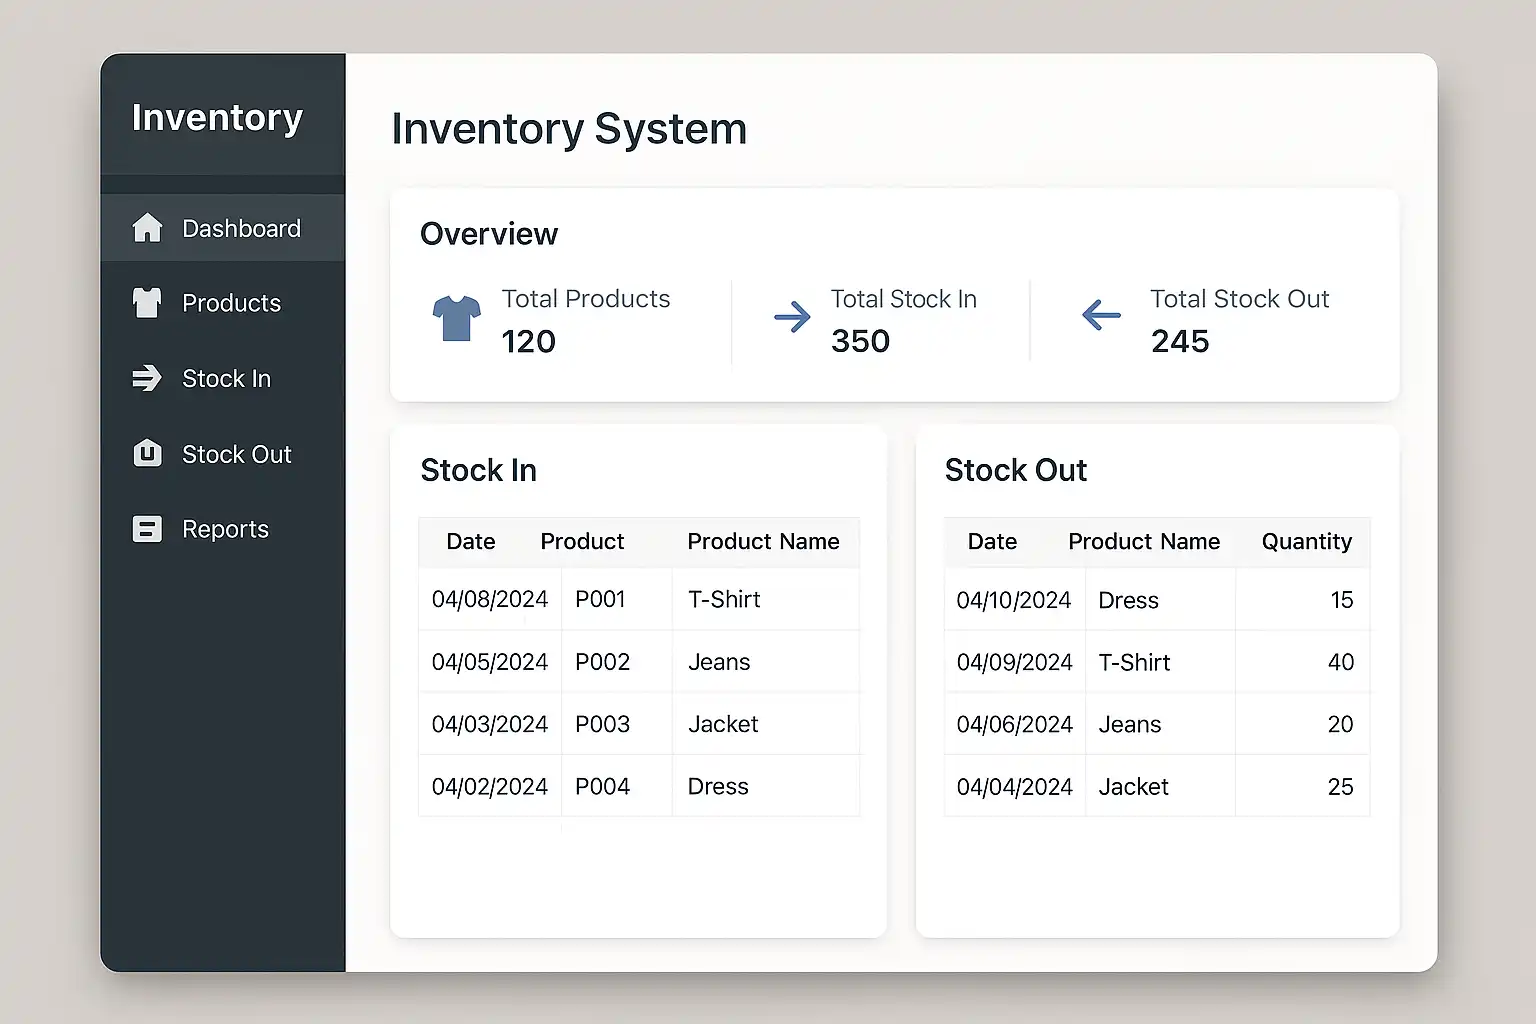This screenshot has width=1536, height=1024.
Task: Click the Reports document icon in sidebar
Action: click(x=147, y=529)
